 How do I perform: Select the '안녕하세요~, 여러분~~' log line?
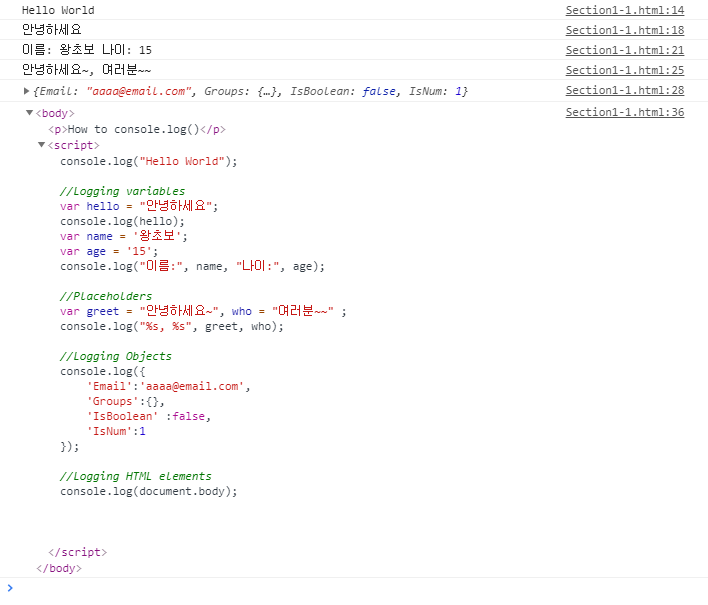(x=86, y=70)
